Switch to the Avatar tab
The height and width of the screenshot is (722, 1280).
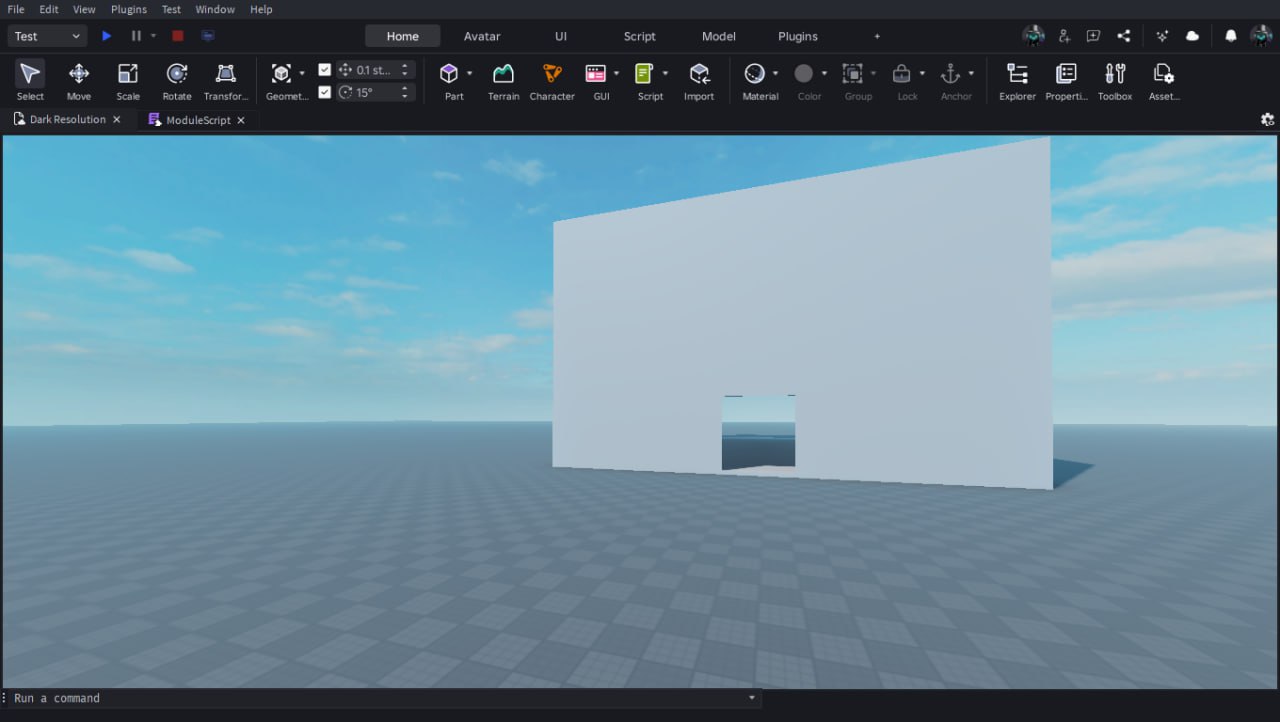tap(482, 36)
